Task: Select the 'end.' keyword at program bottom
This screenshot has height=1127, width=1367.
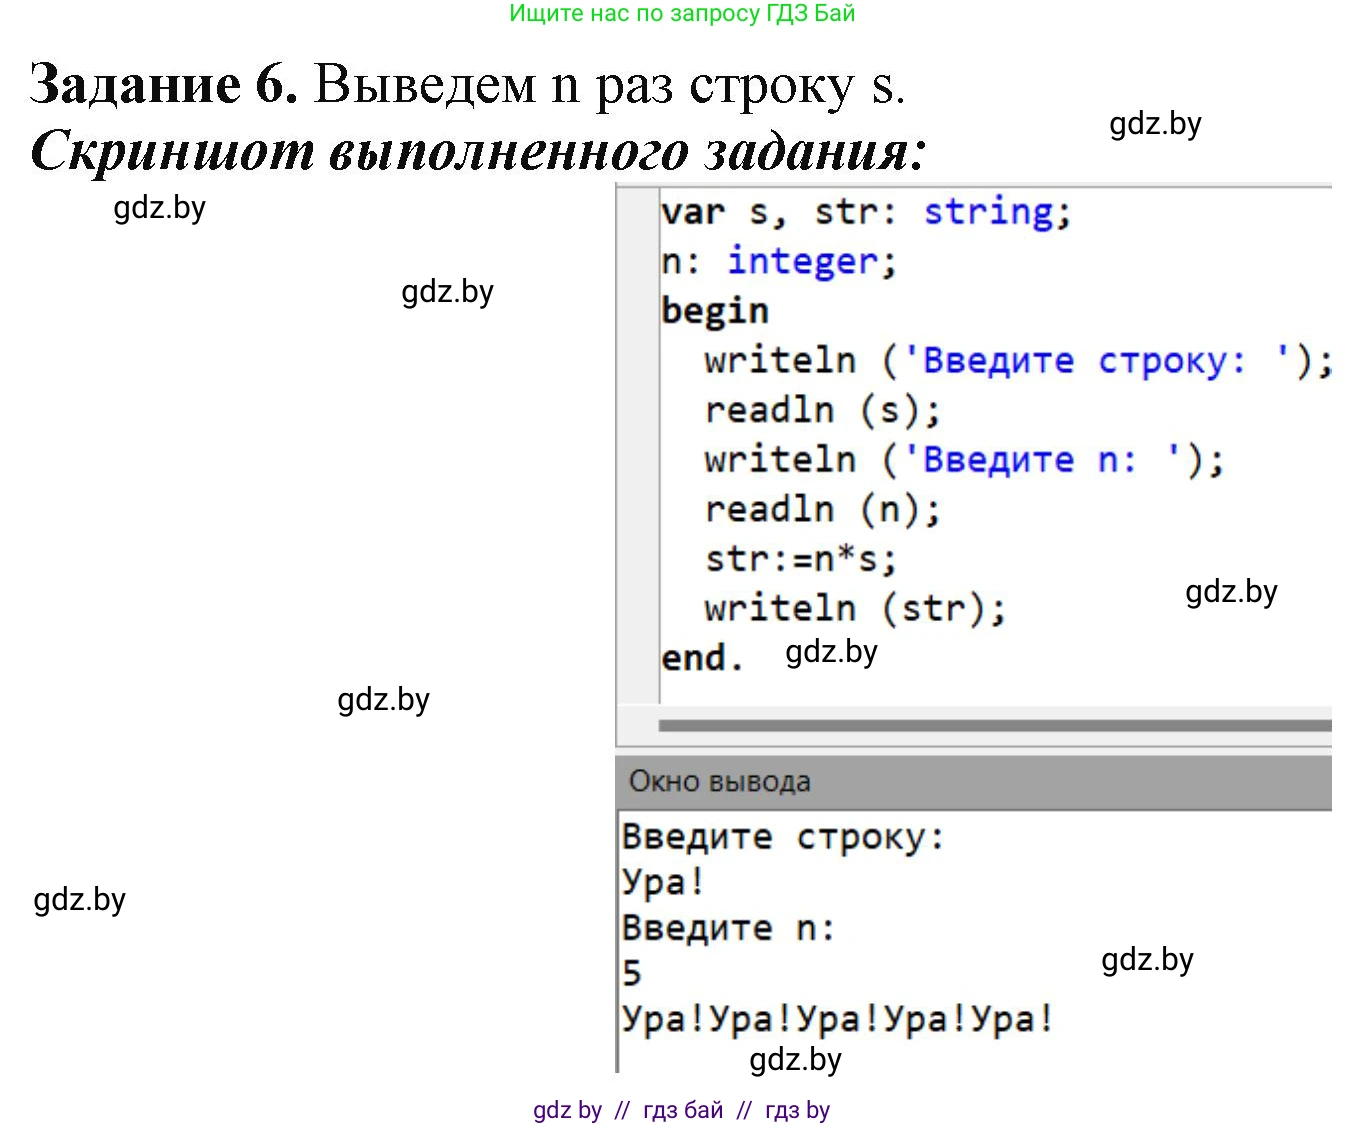Action: pyautogui.click(x=700, y=656)
